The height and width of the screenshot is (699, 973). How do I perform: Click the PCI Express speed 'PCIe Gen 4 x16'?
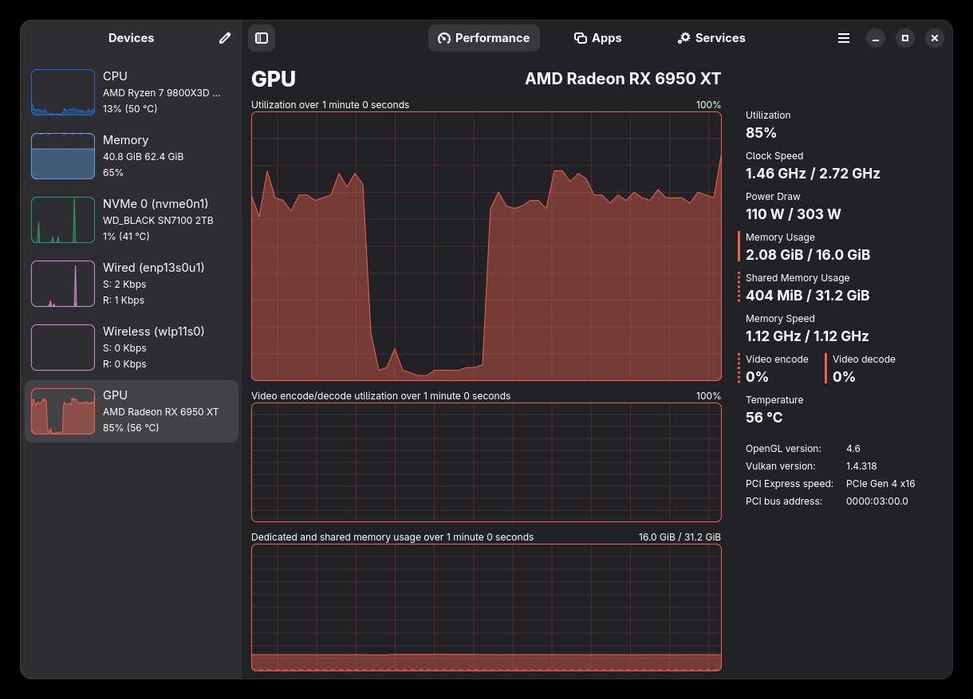(881, 484)
